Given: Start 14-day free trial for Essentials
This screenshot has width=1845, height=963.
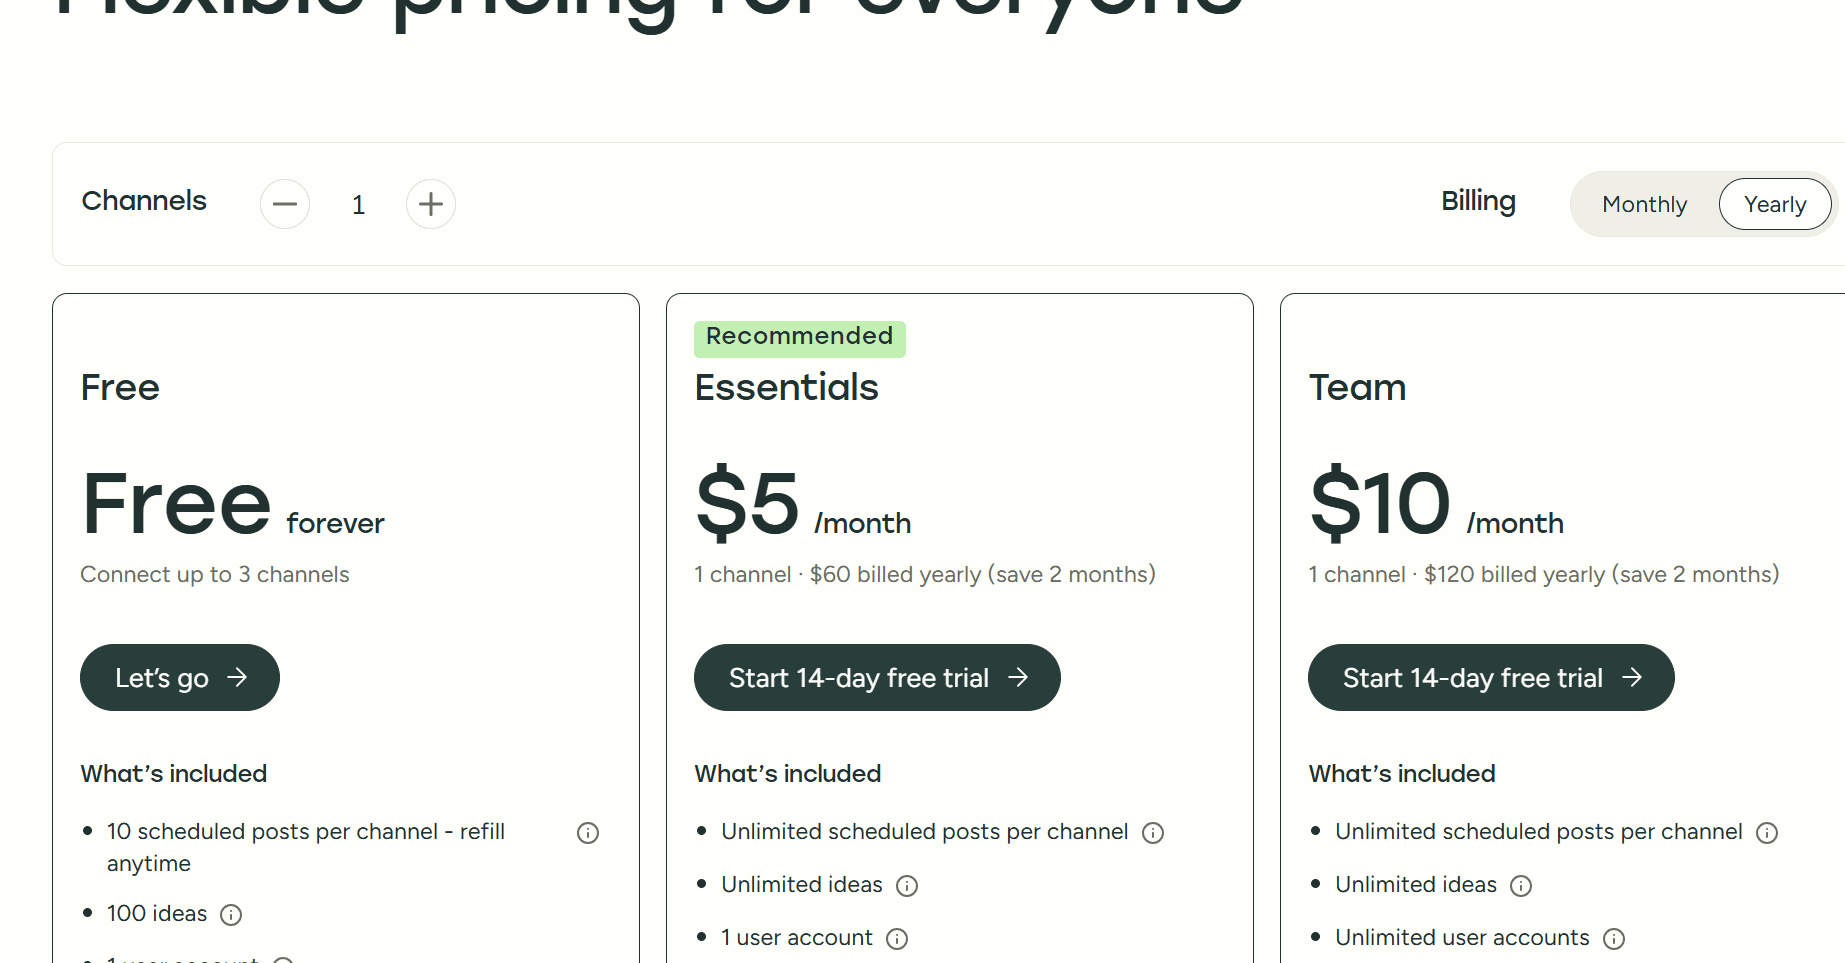Looking at the screenshot, I should pos(877,677).
